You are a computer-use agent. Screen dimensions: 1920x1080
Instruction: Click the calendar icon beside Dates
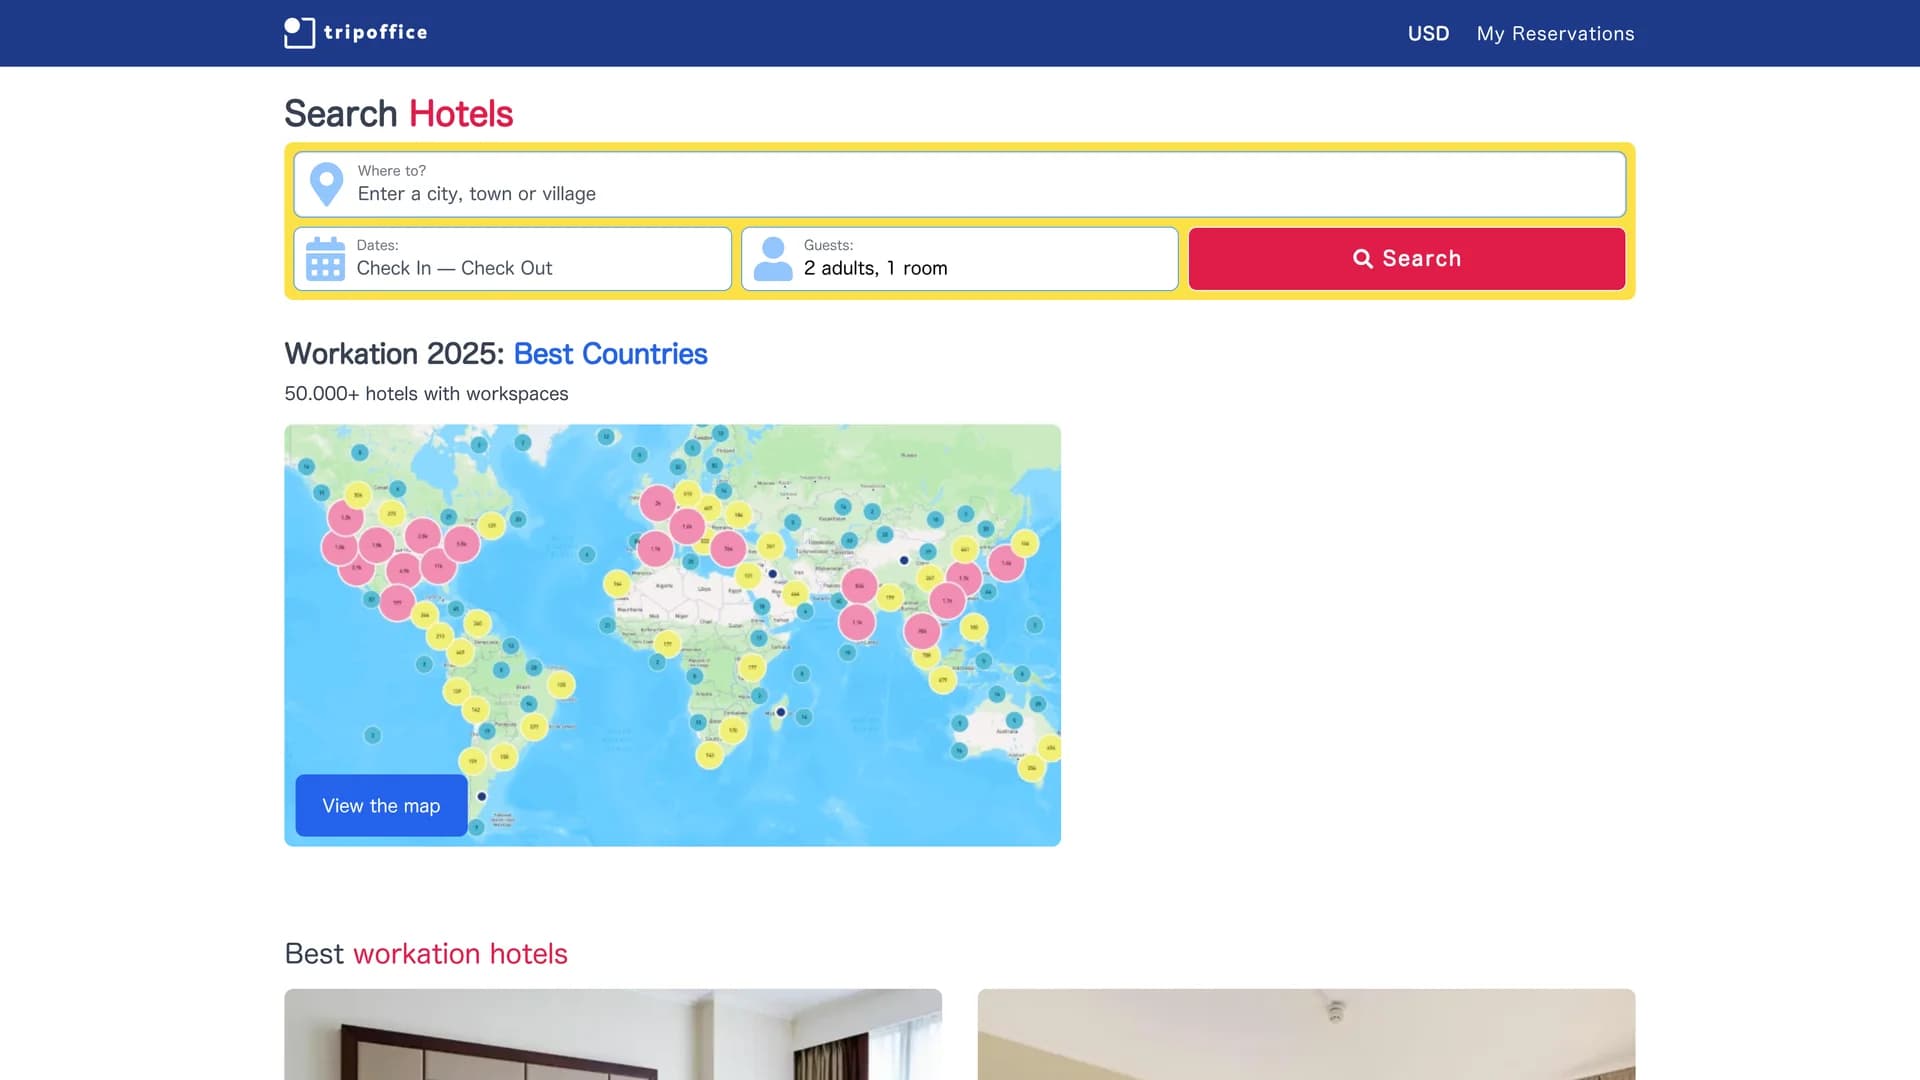click(x=325, y=259)
